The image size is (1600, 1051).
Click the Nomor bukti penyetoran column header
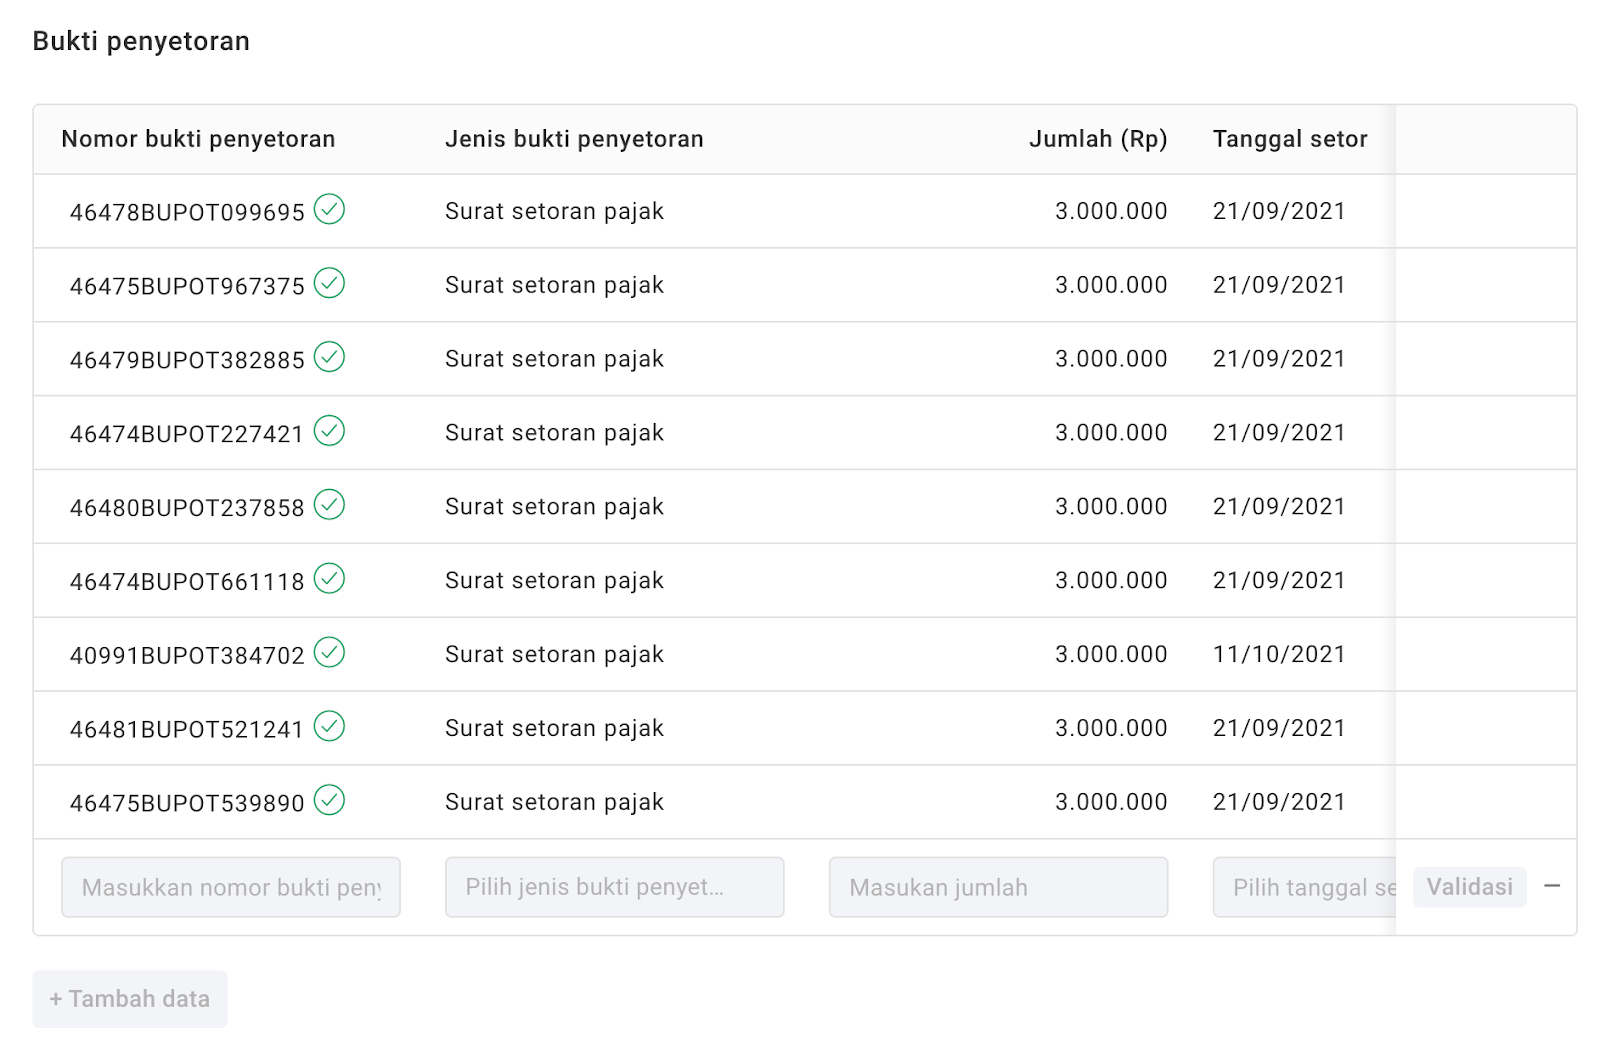pos(198,139)
